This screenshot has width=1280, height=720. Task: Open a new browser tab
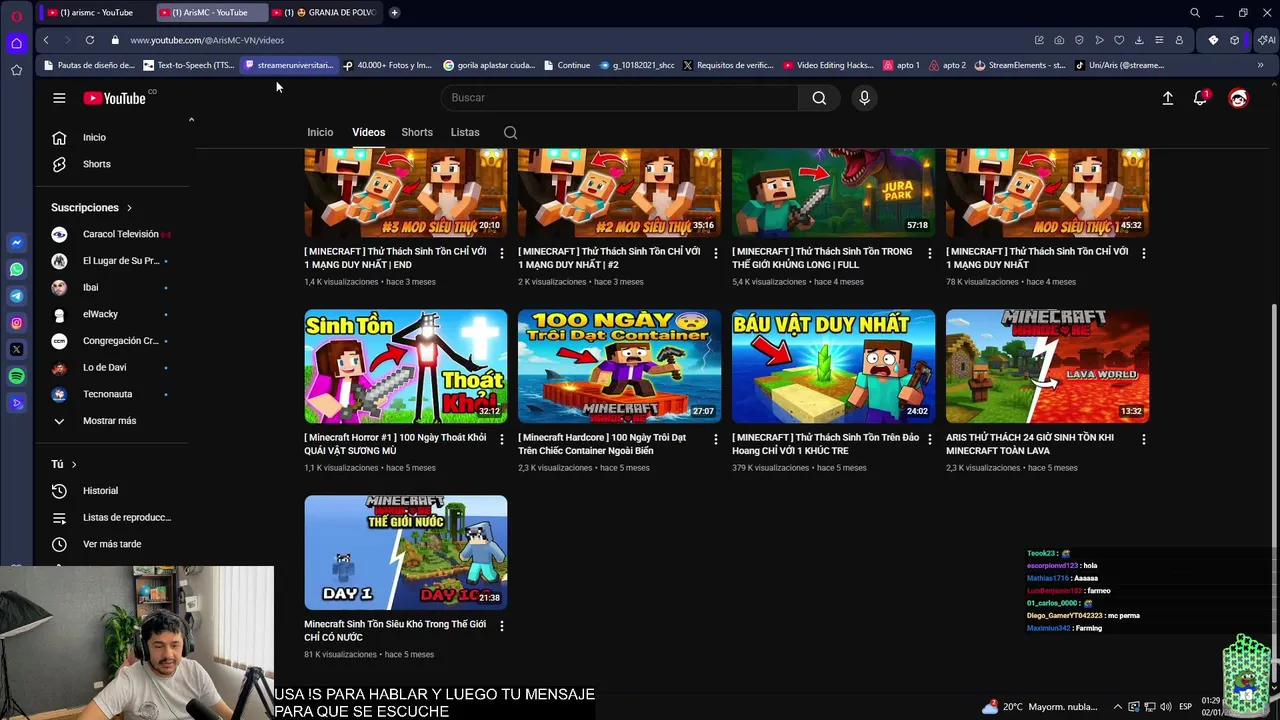click(x=394, y=13)
